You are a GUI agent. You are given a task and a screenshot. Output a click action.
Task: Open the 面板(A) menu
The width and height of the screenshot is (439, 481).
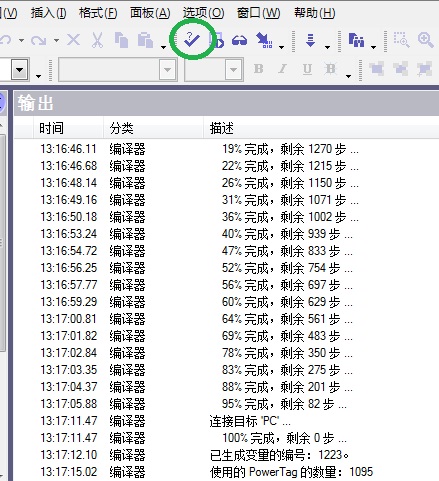[150, 13]
